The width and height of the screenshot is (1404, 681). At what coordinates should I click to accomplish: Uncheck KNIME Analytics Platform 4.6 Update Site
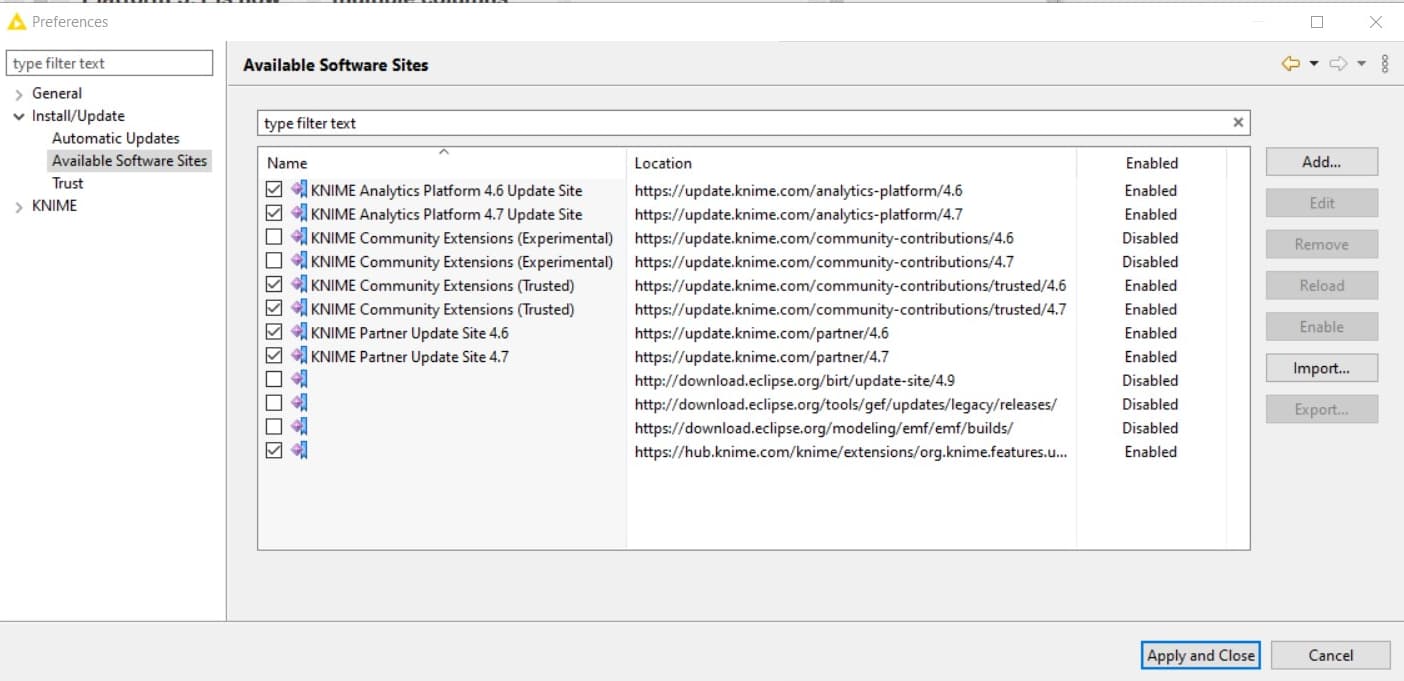pos(274,190)
